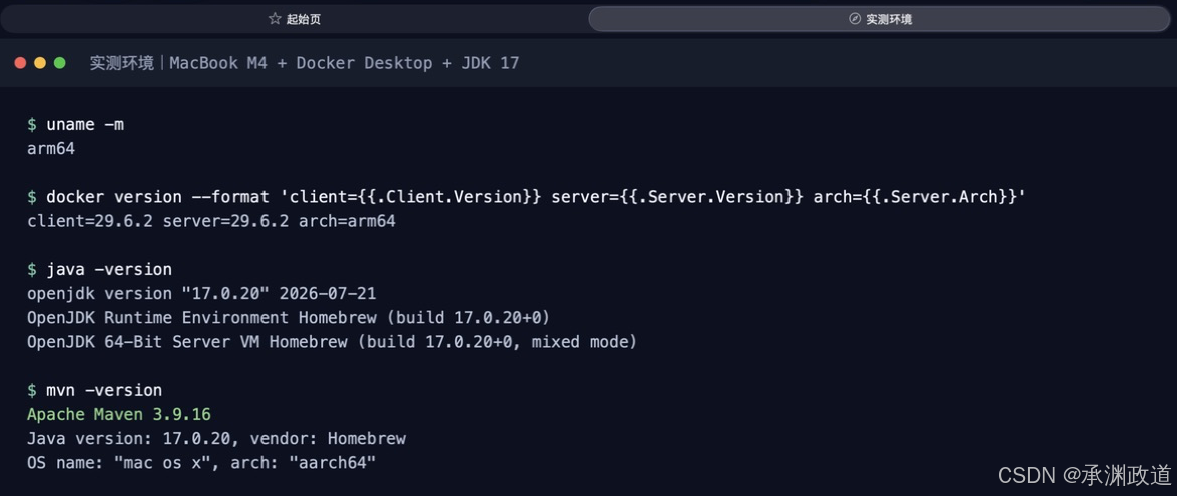
Task: Click the CSDN @承渊政道 watermark
Action: tap(1085, 474)
